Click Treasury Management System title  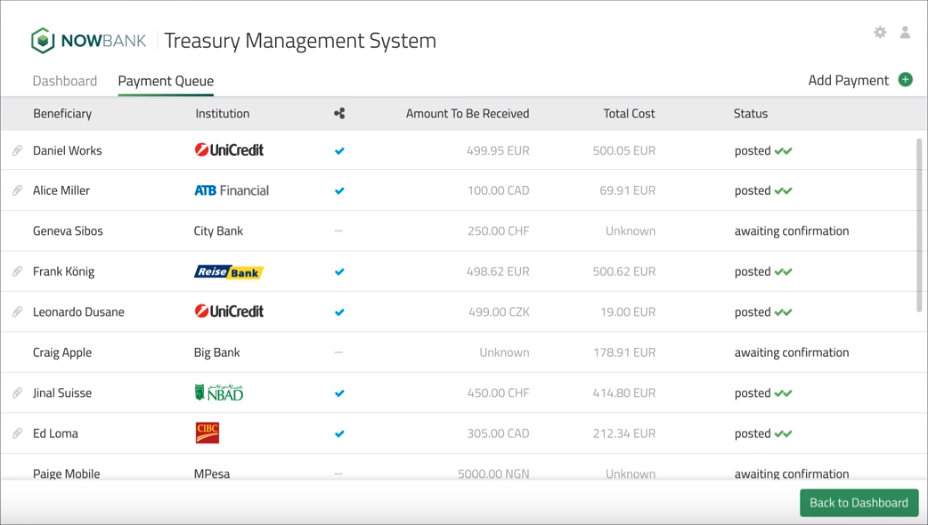pyautogui.click(x=300, y=41)
